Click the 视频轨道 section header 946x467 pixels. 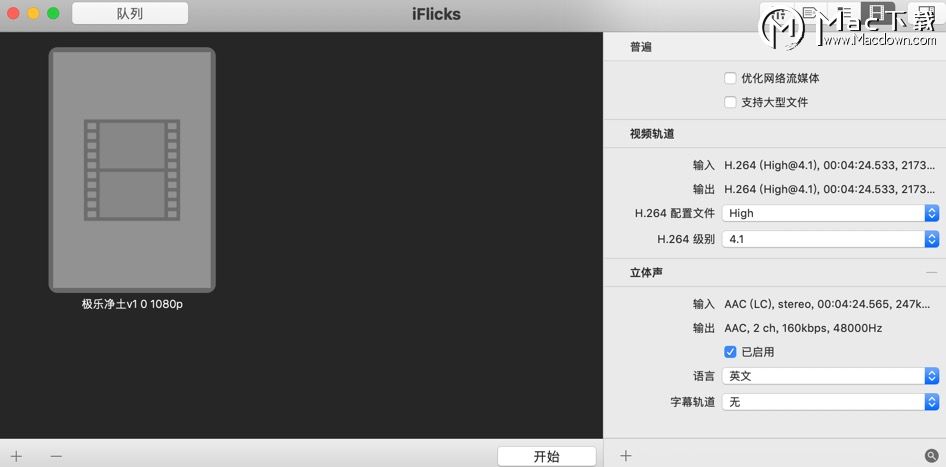pyautogui.click(x=652, y=134)
